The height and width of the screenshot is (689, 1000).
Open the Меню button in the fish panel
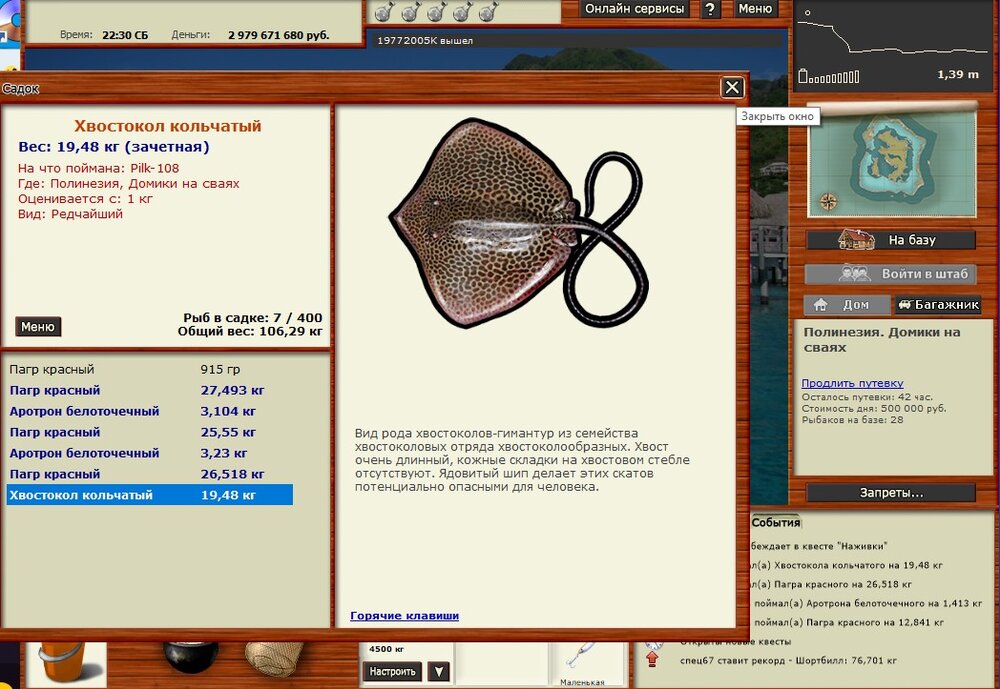[x=38, y=327]
